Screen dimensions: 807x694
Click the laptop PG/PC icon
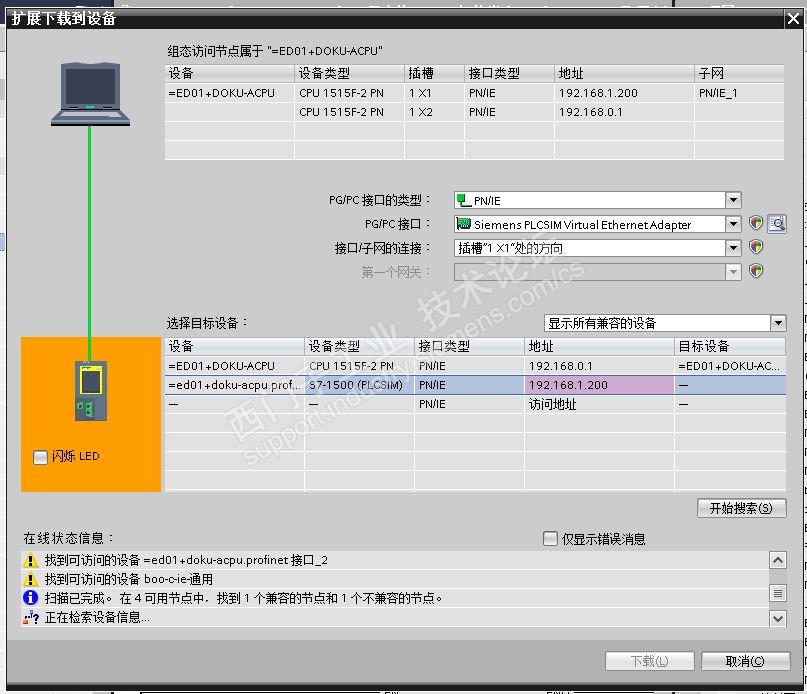coord(90,94)
